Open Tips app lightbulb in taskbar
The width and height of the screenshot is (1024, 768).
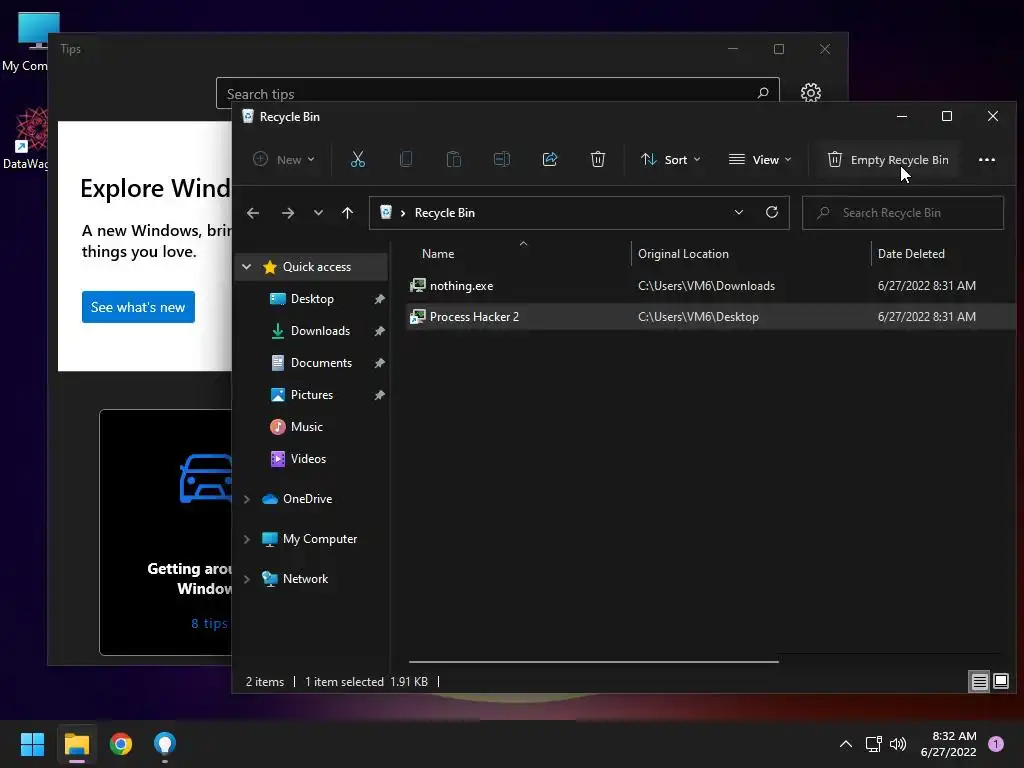click(165, 744)
